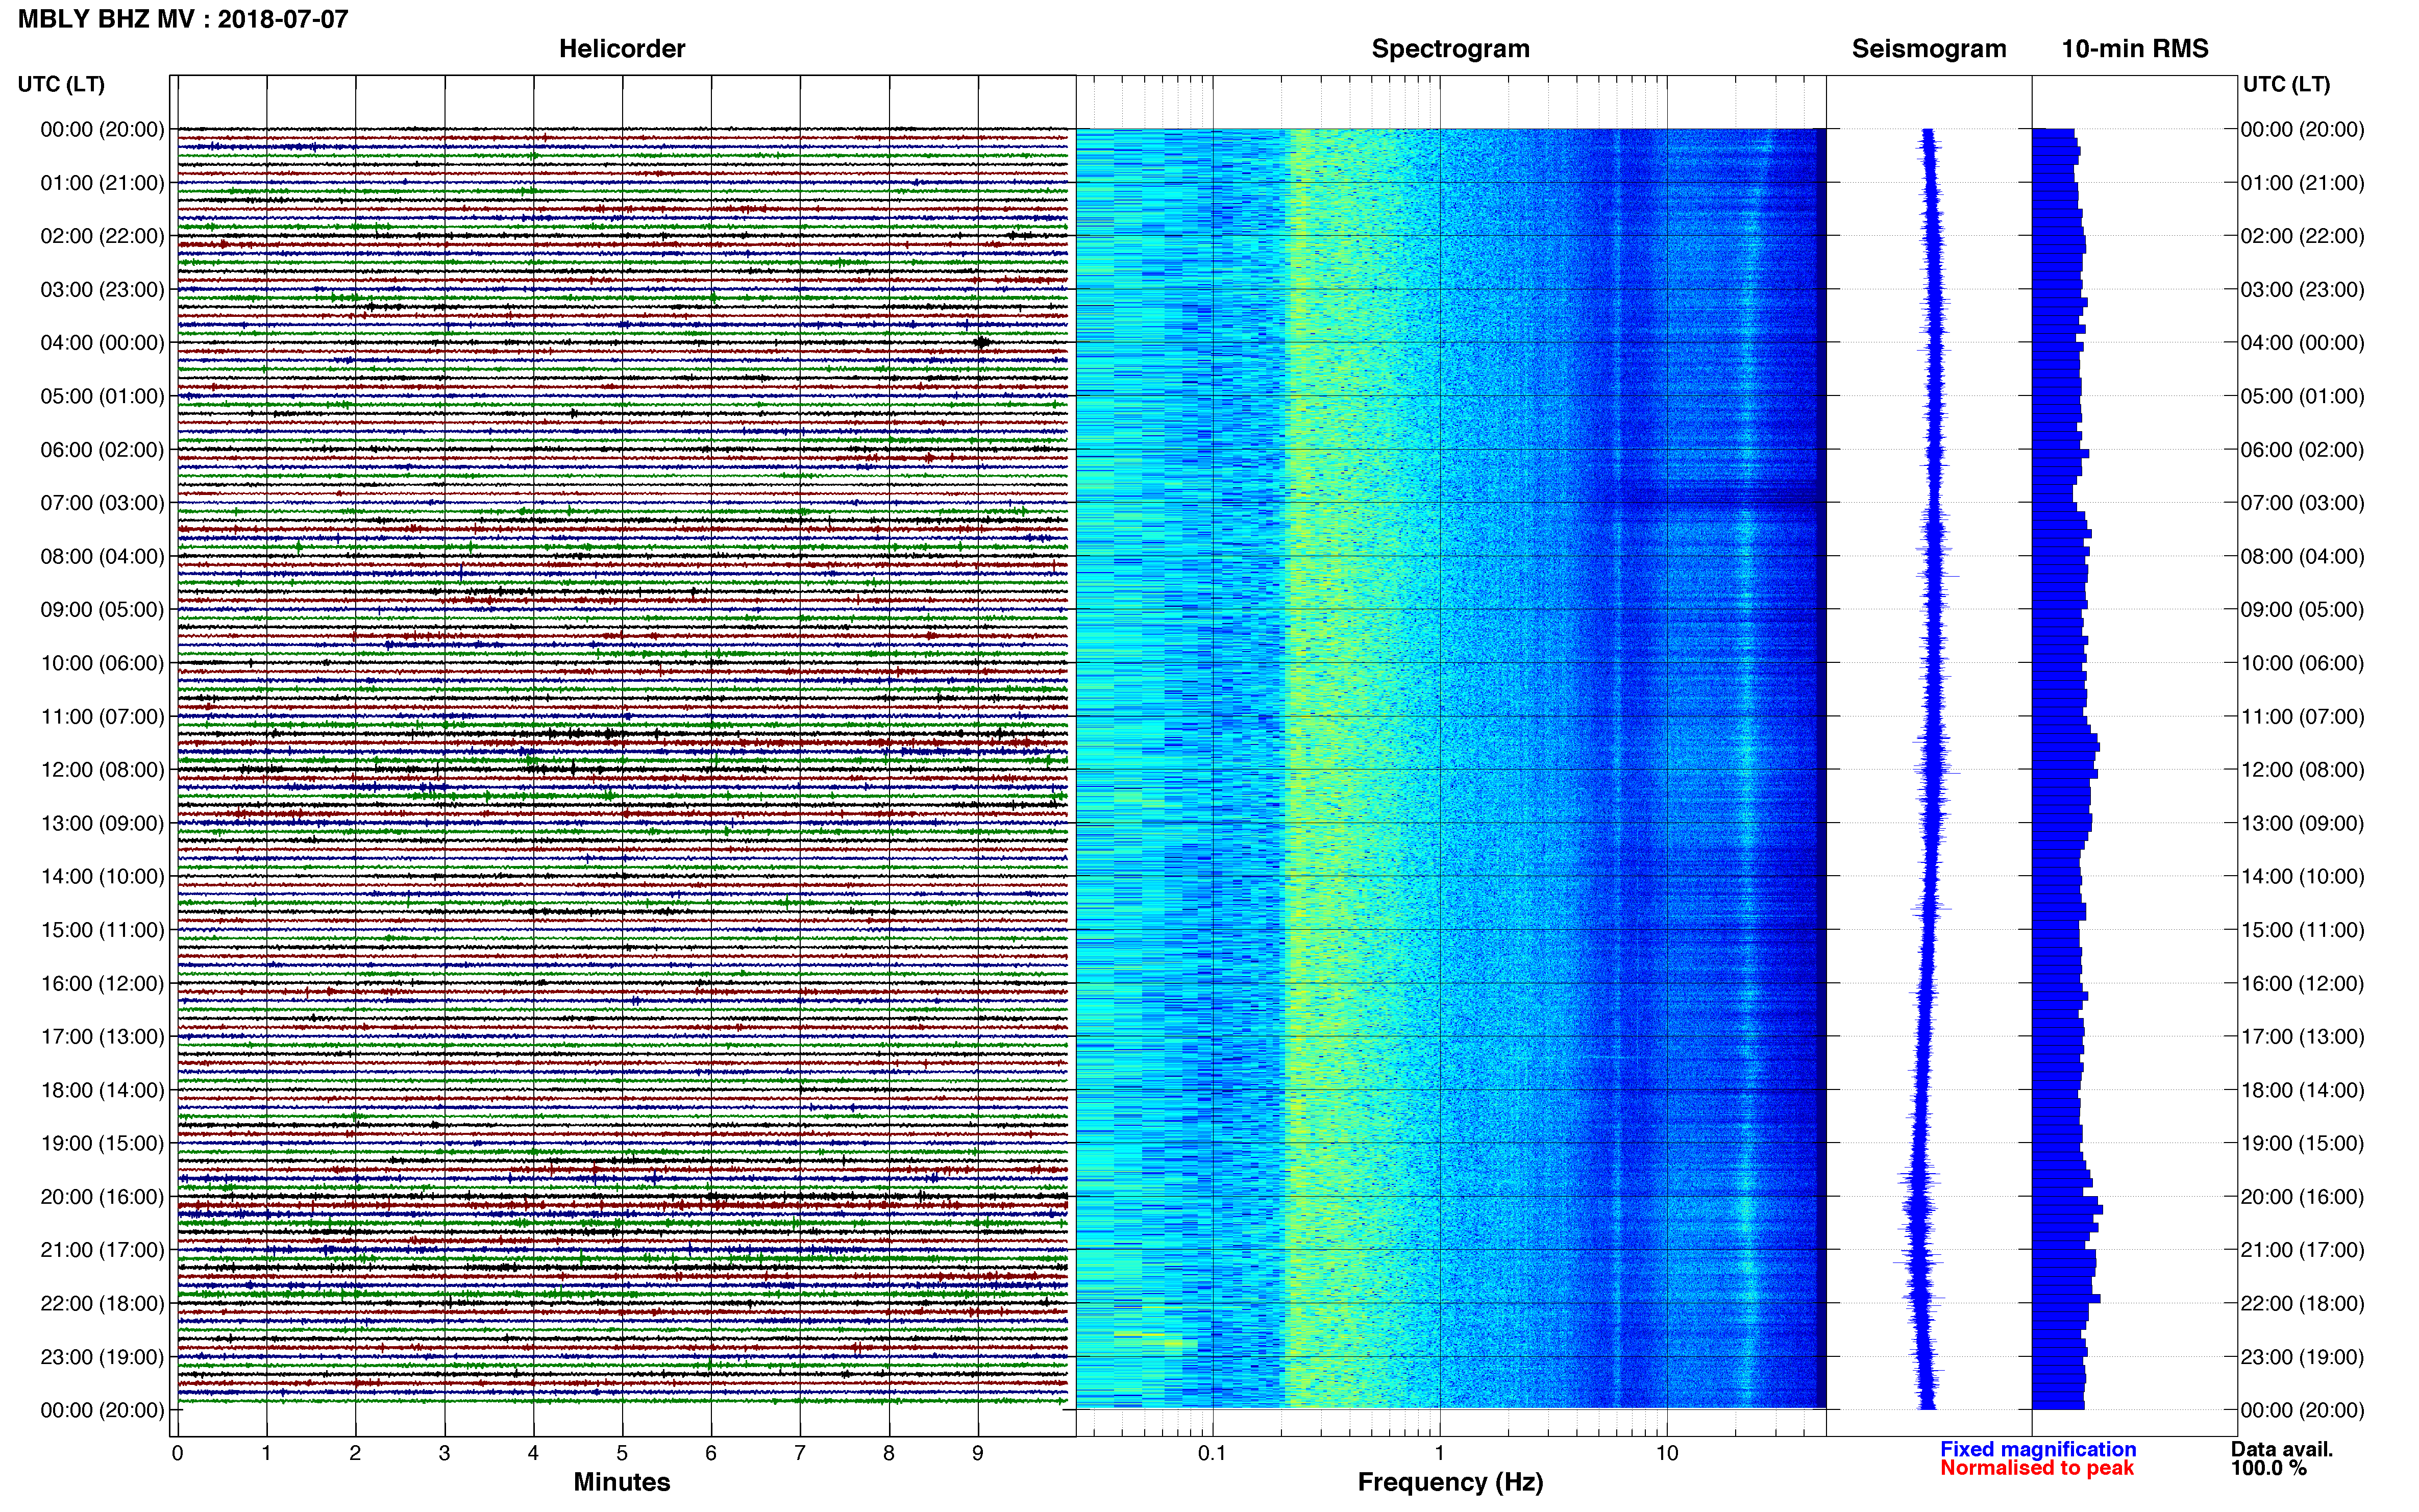Click left time label 06:00 (02:00)
The image size is (2419, 1512).
pos(102,450)
